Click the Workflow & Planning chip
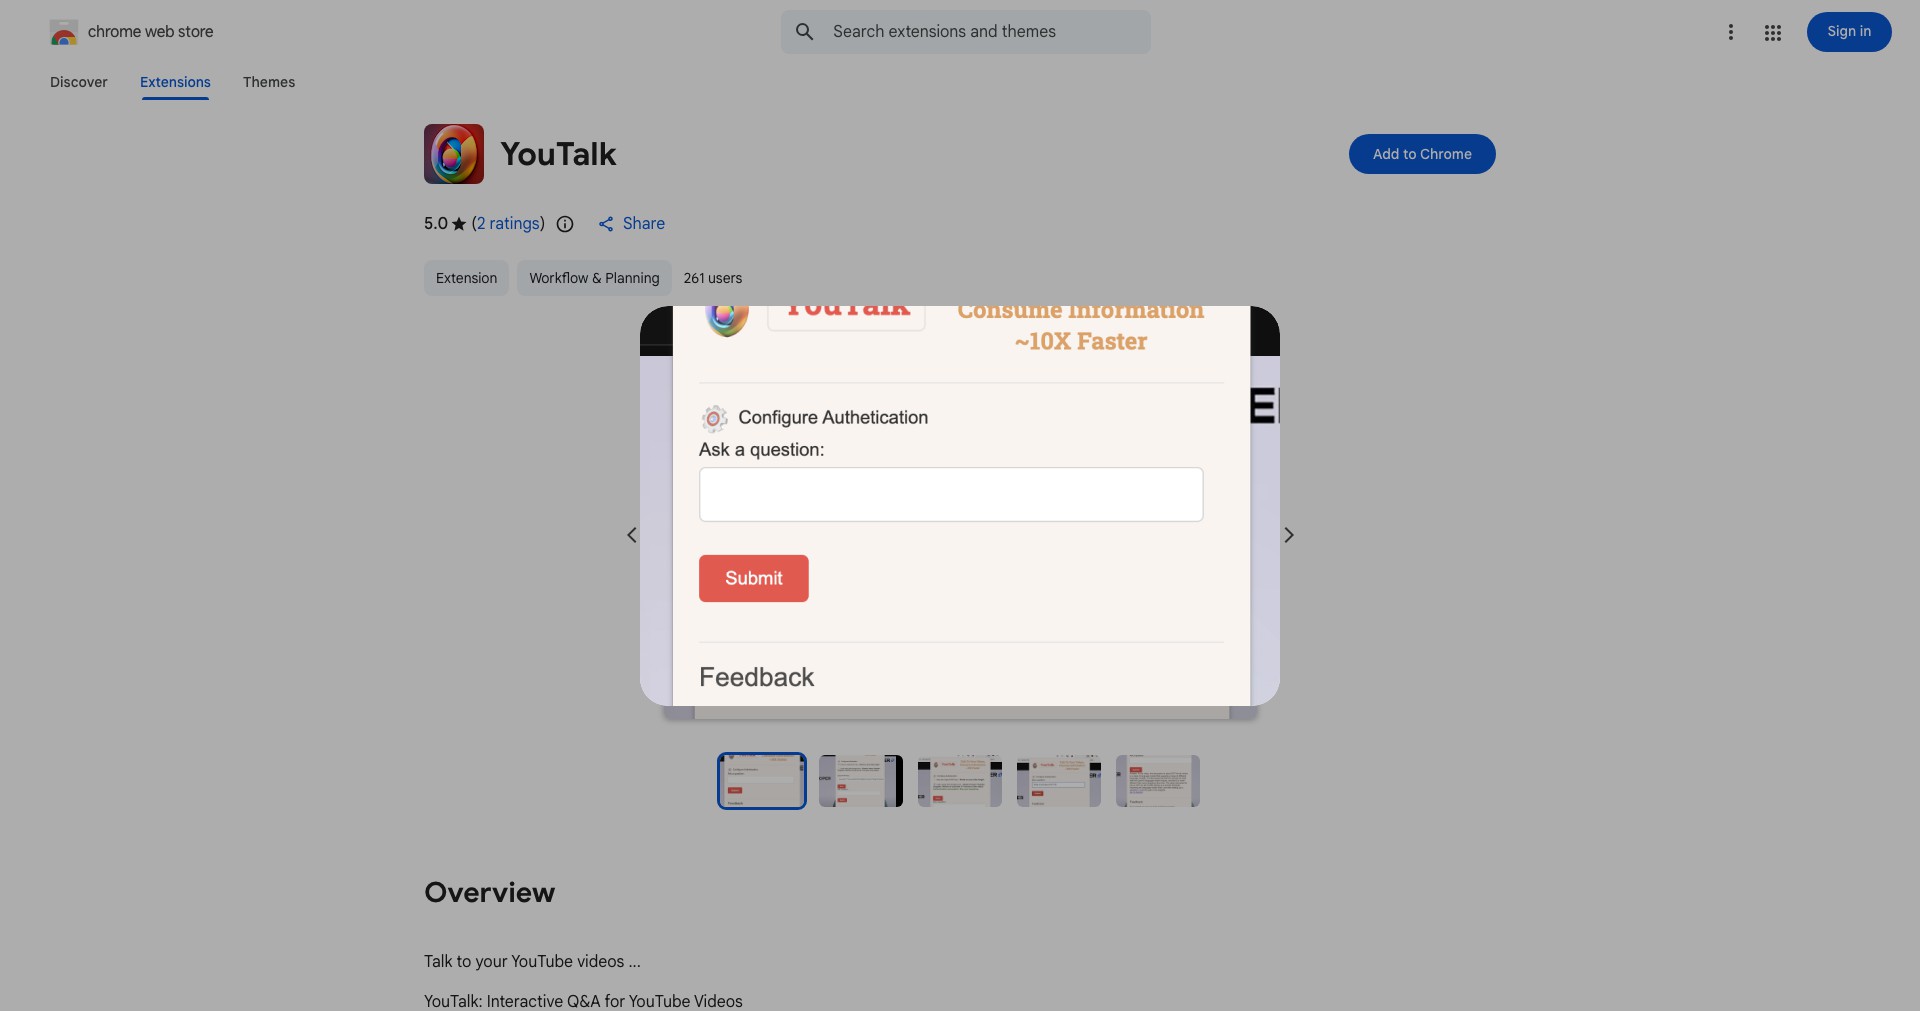The width and height of the screenshot is (1920, 1011). (594, 278)
